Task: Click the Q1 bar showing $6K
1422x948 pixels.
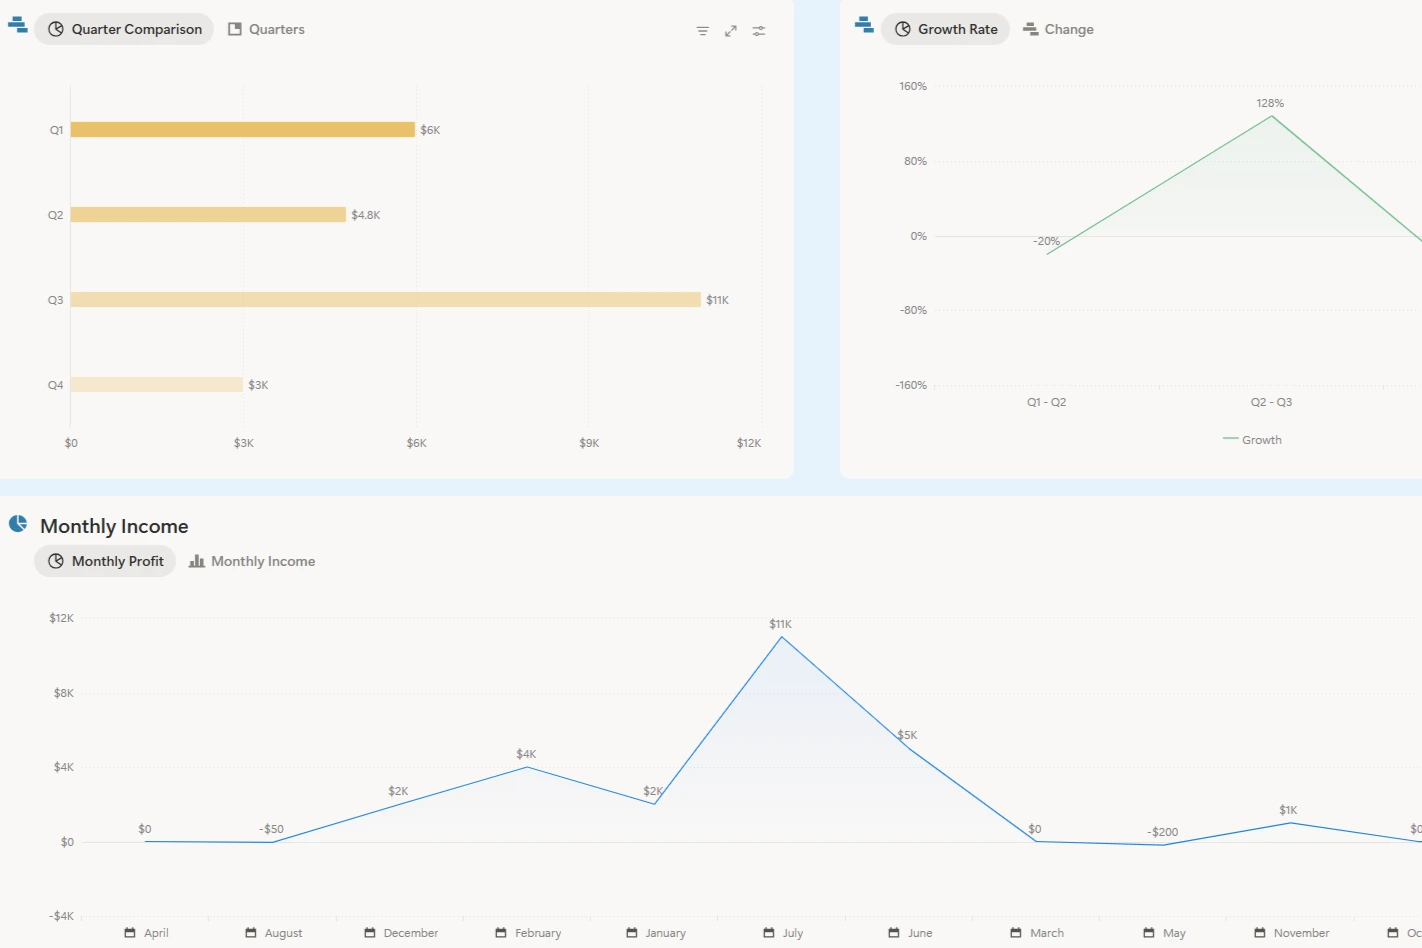Action: (x=242, y=130)
